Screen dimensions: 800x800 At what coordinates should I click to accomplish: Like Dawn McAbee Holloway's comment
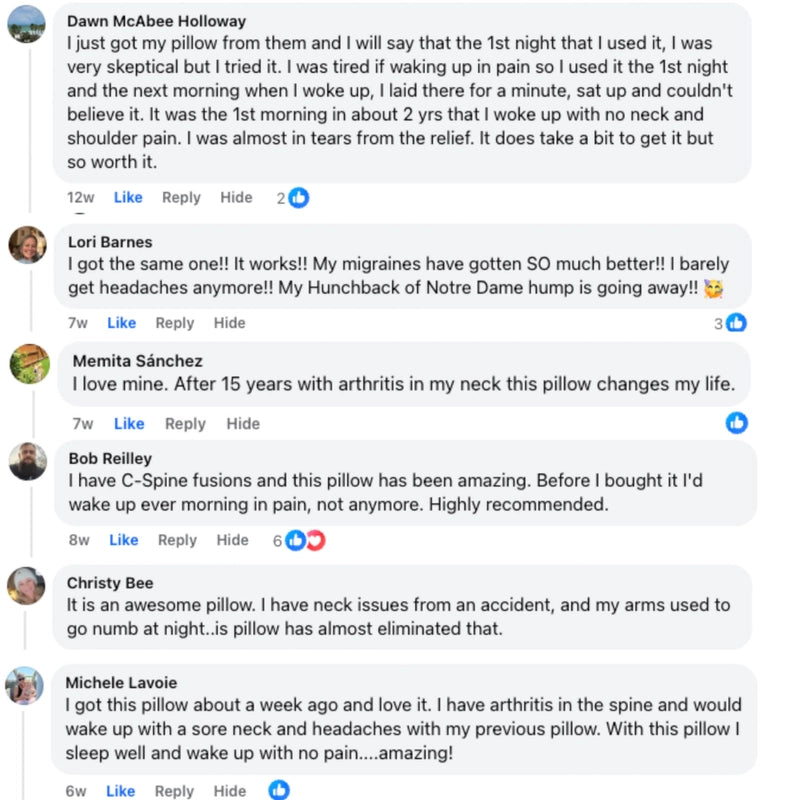(x=128, y=198)
